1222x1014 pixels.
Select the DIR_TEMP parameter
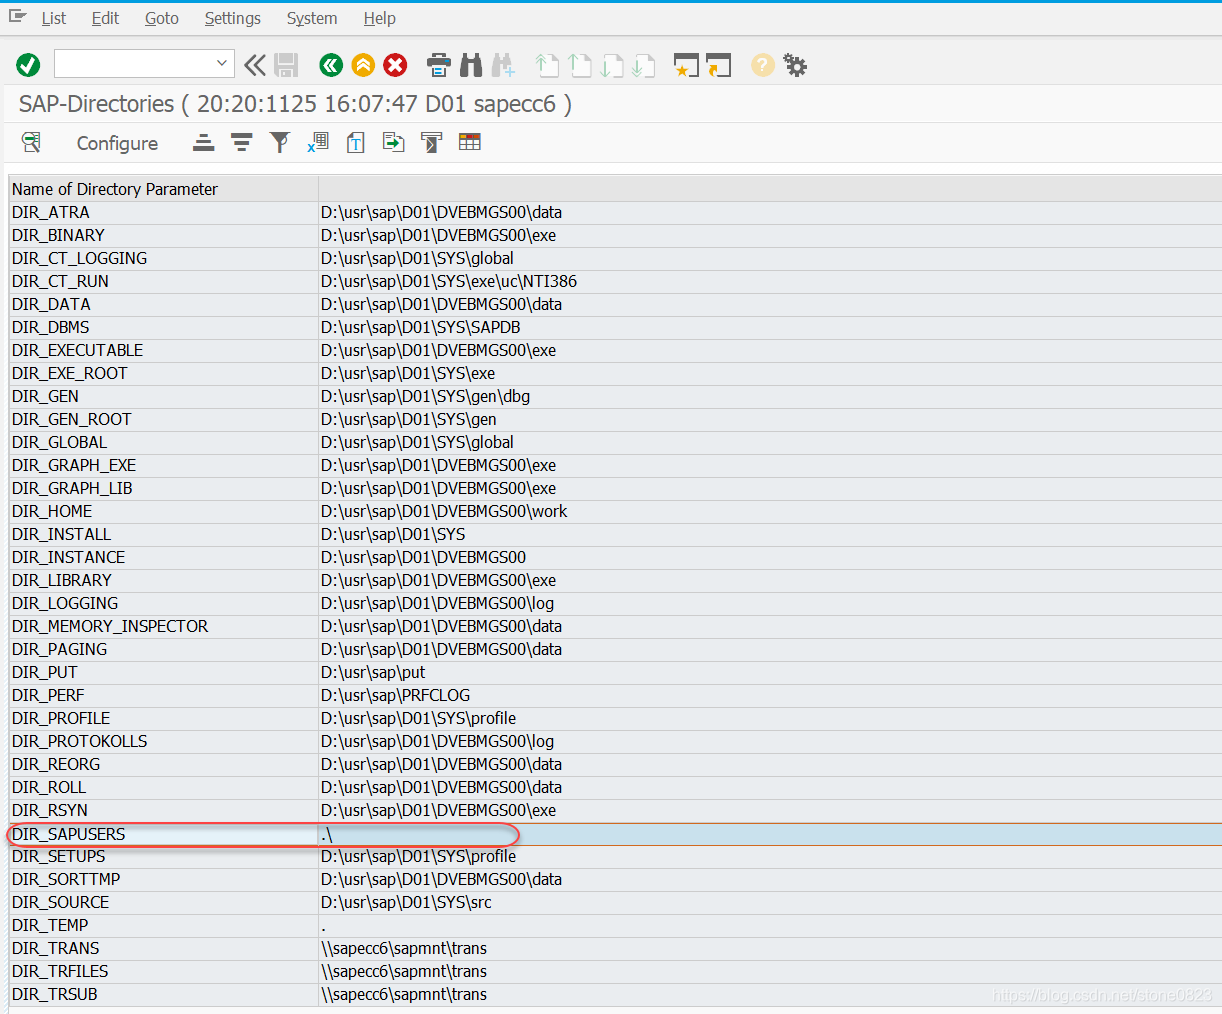50,925
